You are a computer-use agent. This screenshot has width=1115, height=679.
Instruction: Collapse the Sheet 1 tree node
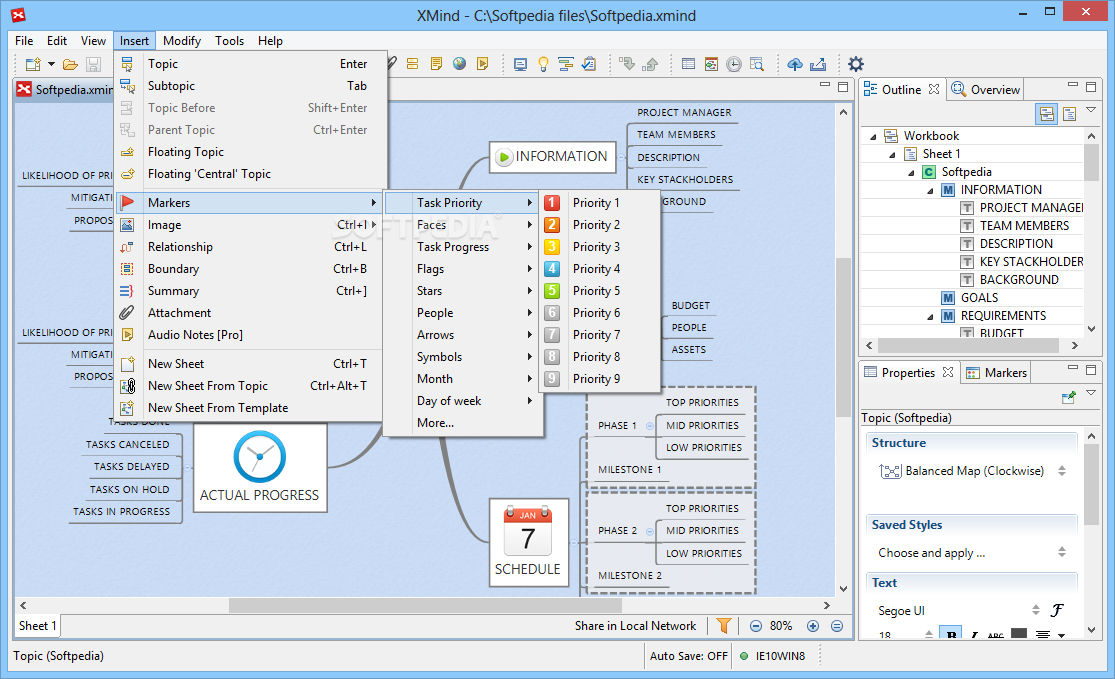tap(892, 154)
